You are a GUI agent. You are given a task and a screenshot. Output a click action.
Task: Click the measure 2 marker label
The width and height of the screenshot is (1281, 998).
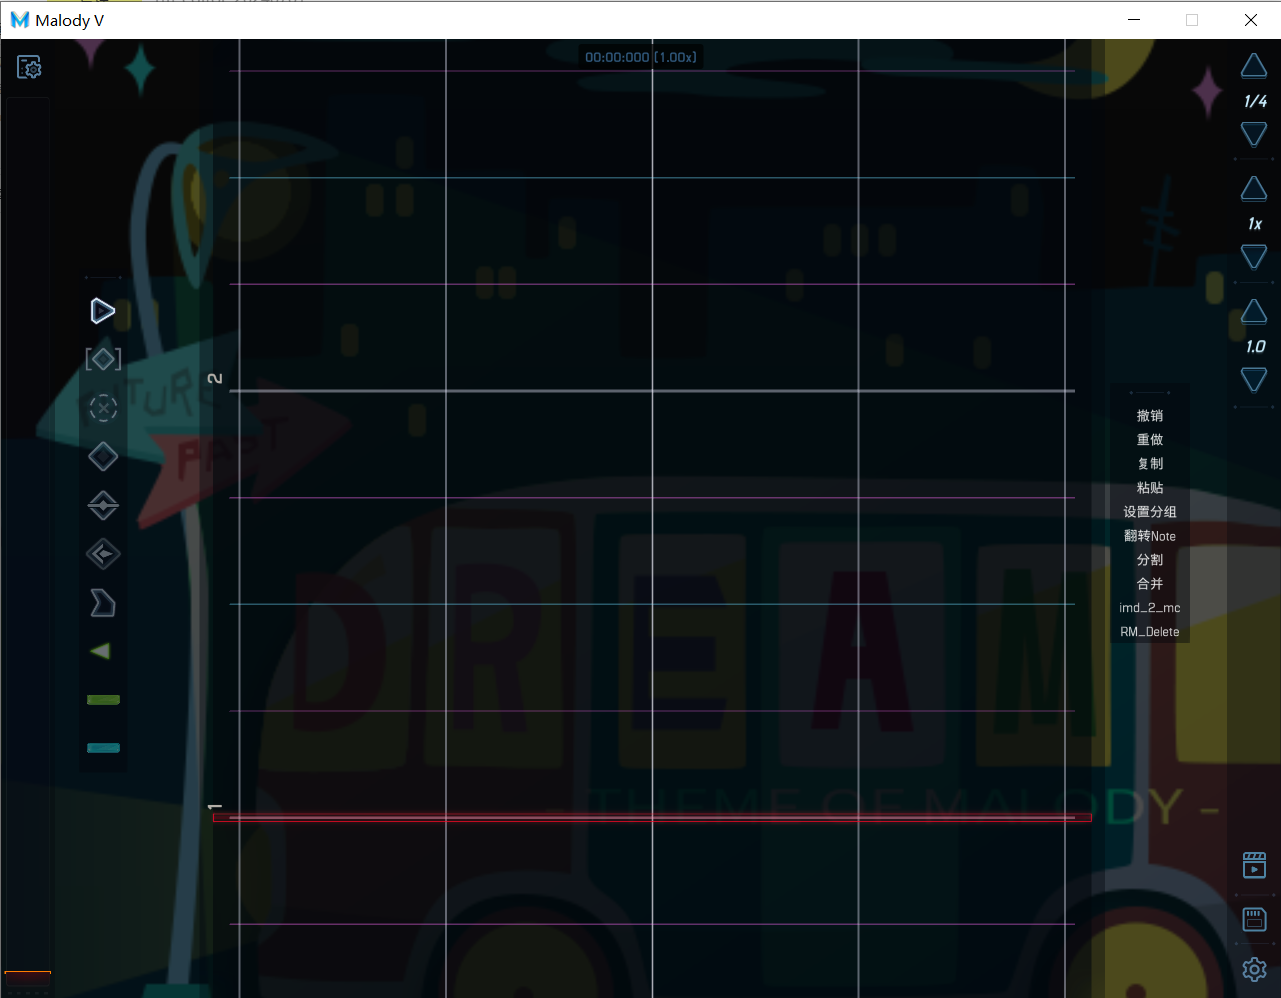215,378
